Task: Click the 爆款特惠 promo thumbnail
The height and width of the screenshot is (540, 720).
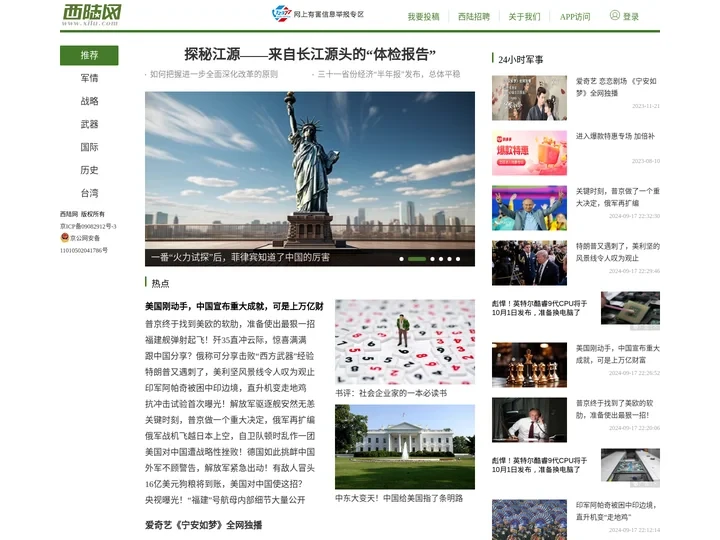Action: [x=529, y=153]
